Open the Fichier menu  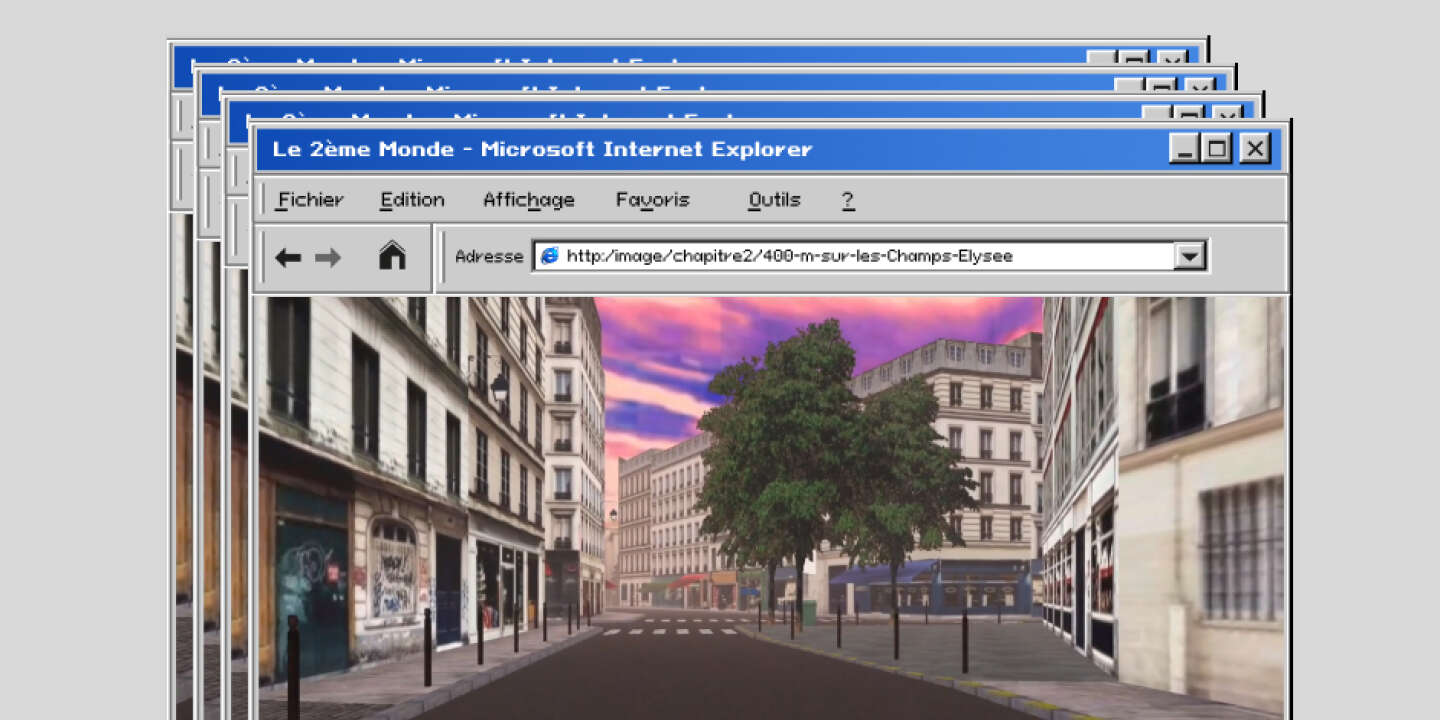coord(310,200)
